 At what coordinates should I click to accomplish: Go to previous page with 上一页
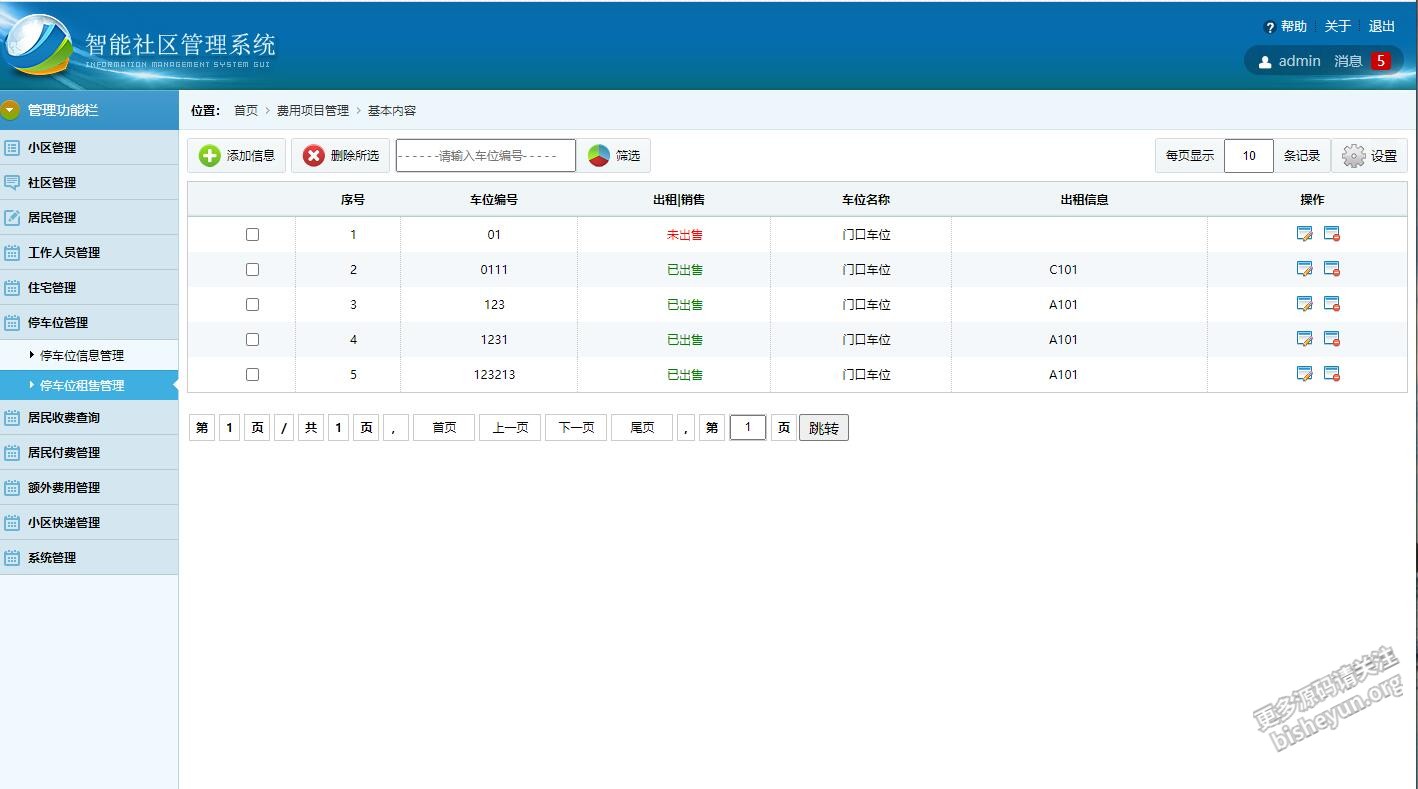pyautogui.click(x=510, y=428)
